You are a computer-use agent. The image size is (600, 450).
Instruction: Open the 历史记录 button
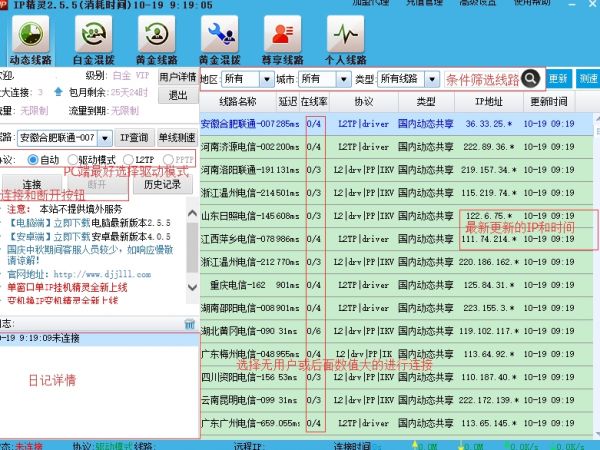tap(163, 184)
